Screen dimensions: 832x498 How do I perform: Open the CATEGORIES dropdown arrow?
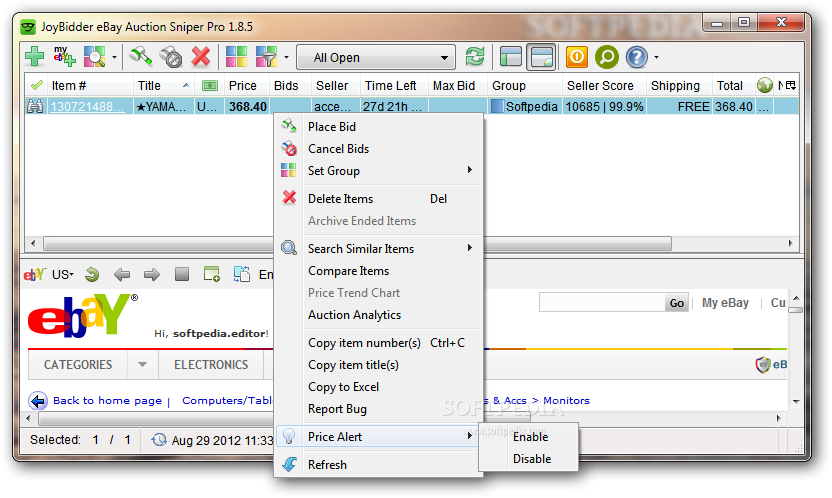tap(142, 365)
